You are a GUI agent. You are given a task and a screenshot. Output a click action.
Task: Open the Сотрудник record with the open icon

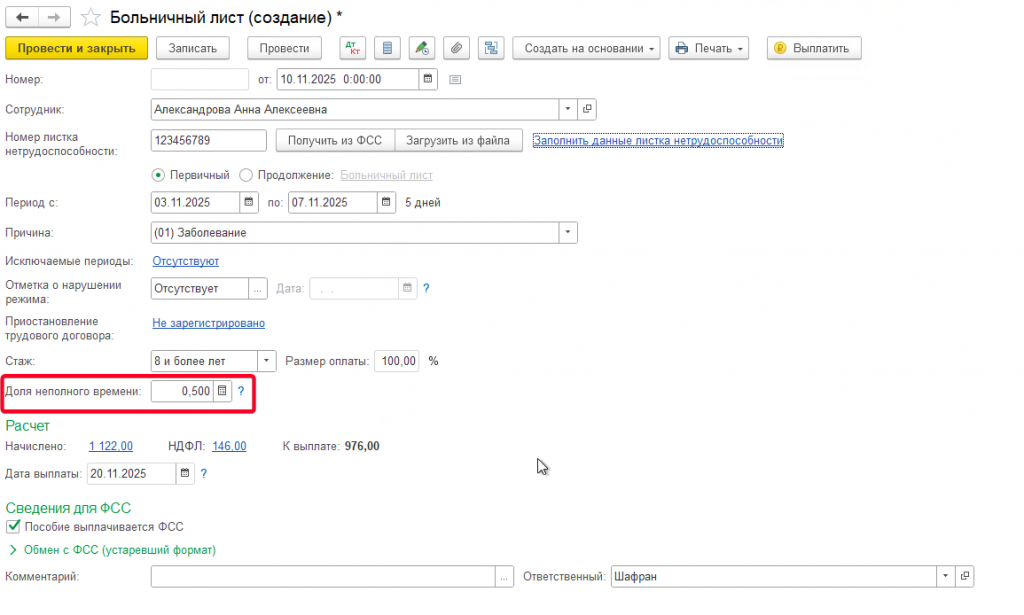coord(587,109)
